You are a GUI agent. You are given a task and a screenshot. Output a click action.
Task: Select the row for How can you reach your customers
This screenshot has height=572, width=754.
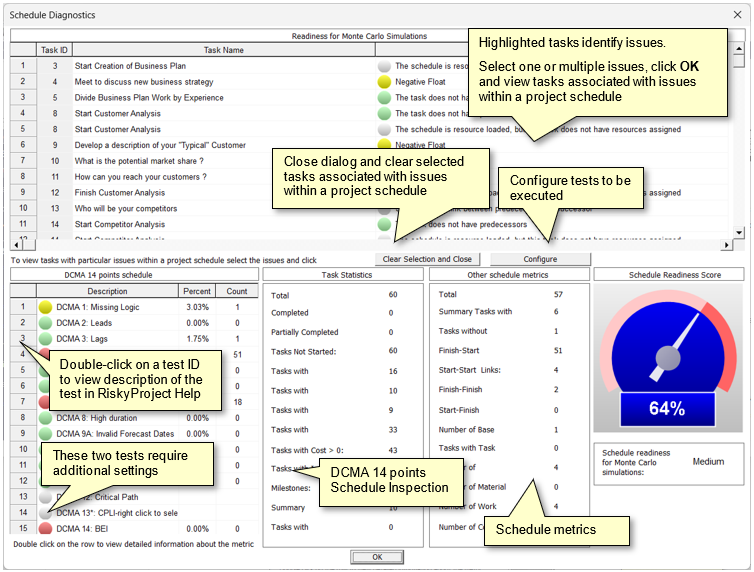point(140,177)
